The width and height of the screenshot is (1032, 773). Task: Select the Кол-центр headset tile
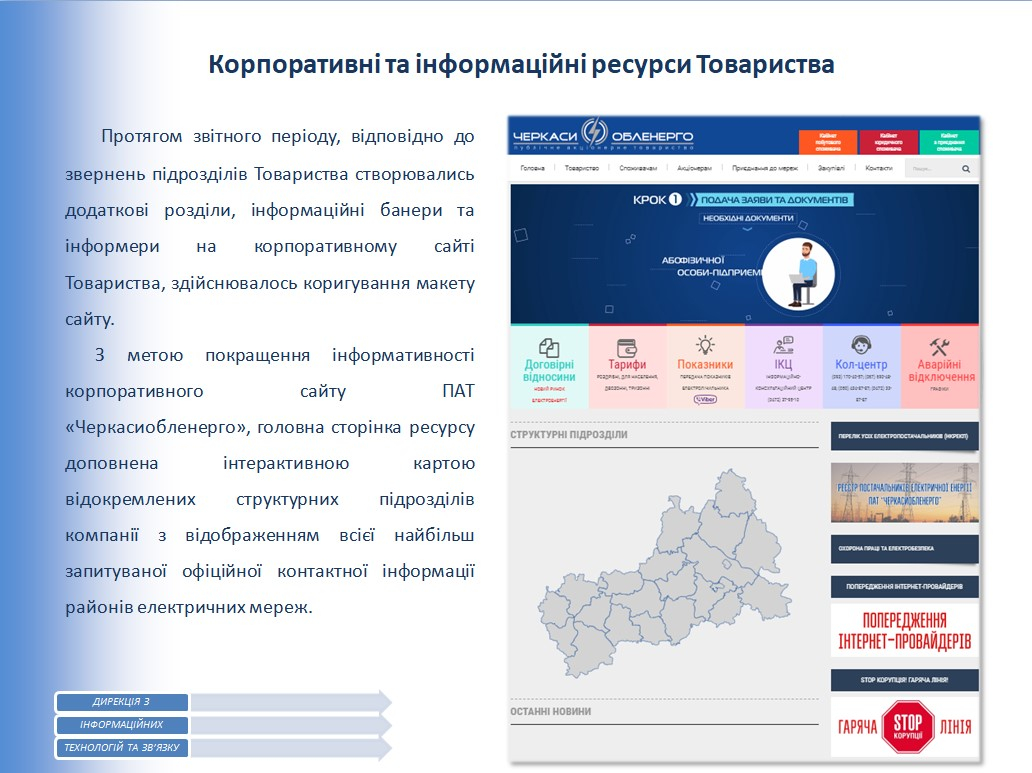tap(862, 366)
